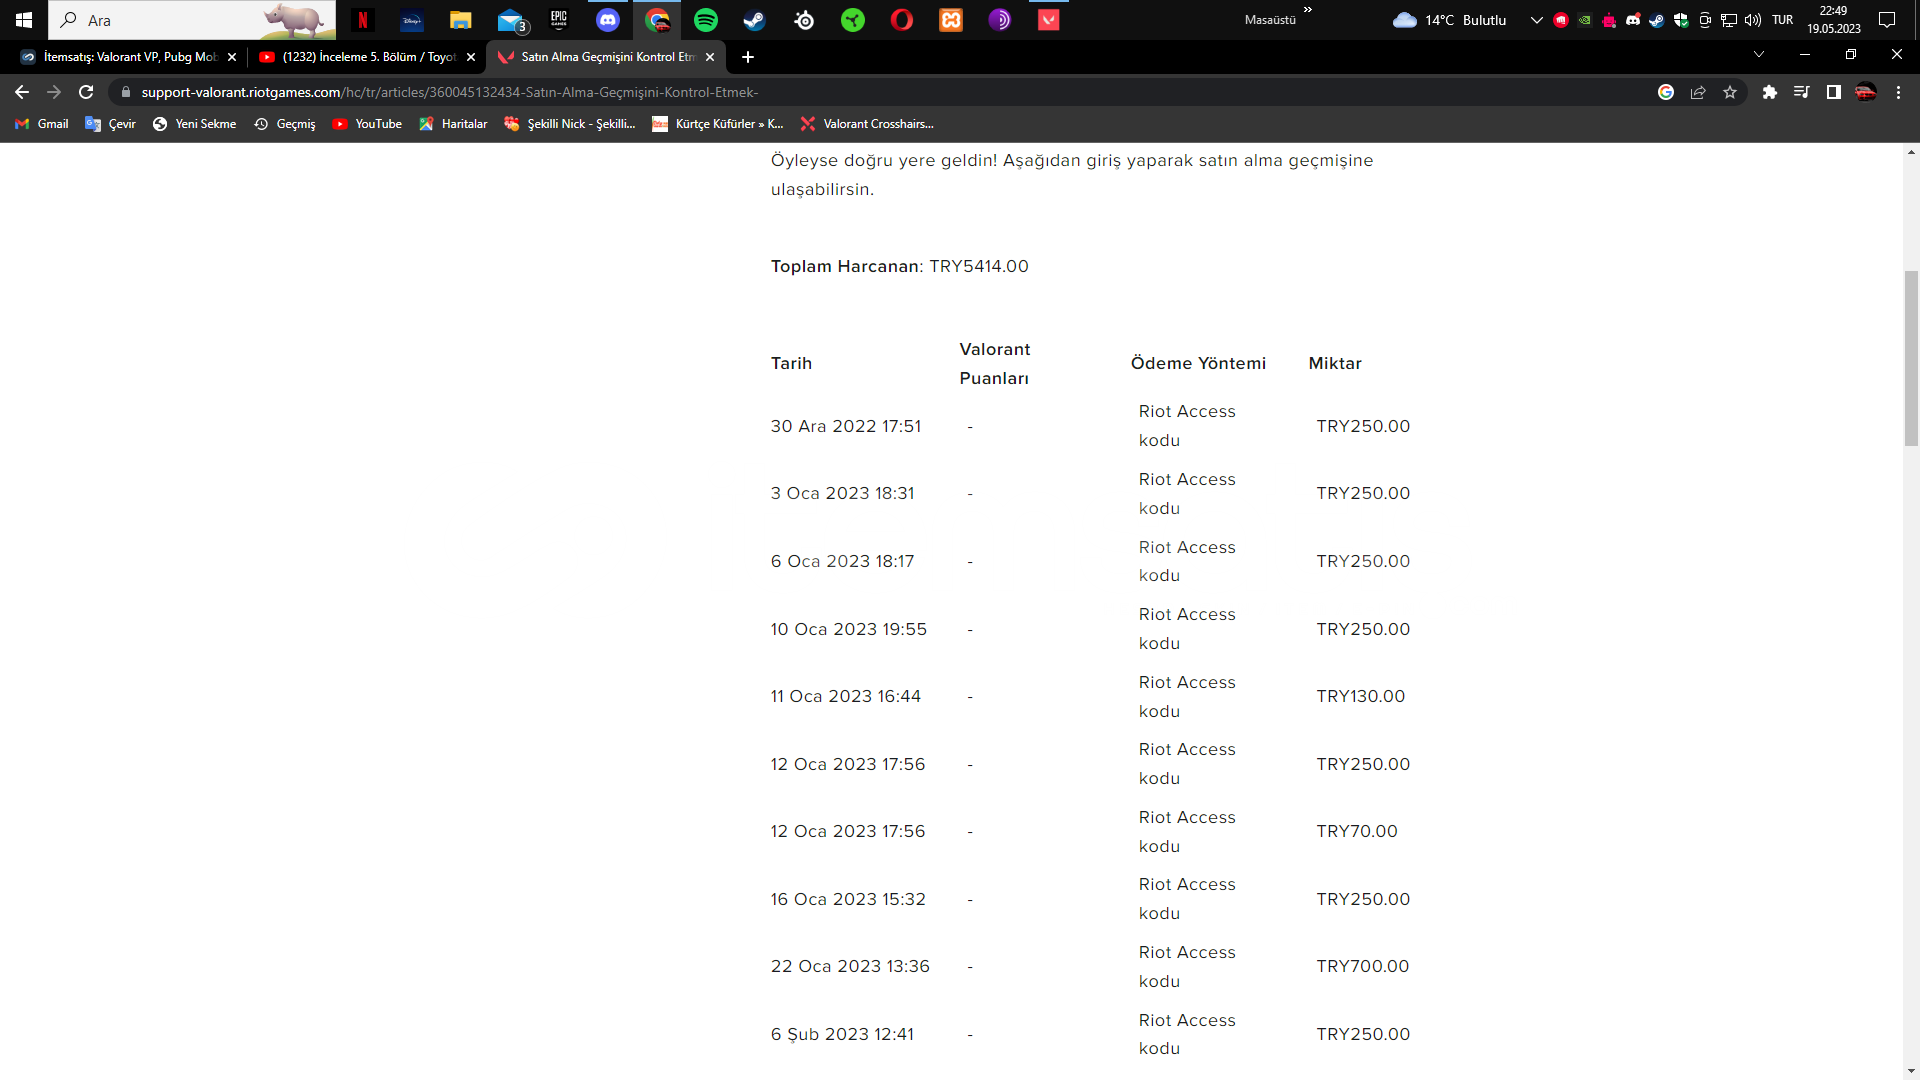This screenshot has width=1920, height=1080.
Task: View site information lock icon
Action: pos(125,92)
